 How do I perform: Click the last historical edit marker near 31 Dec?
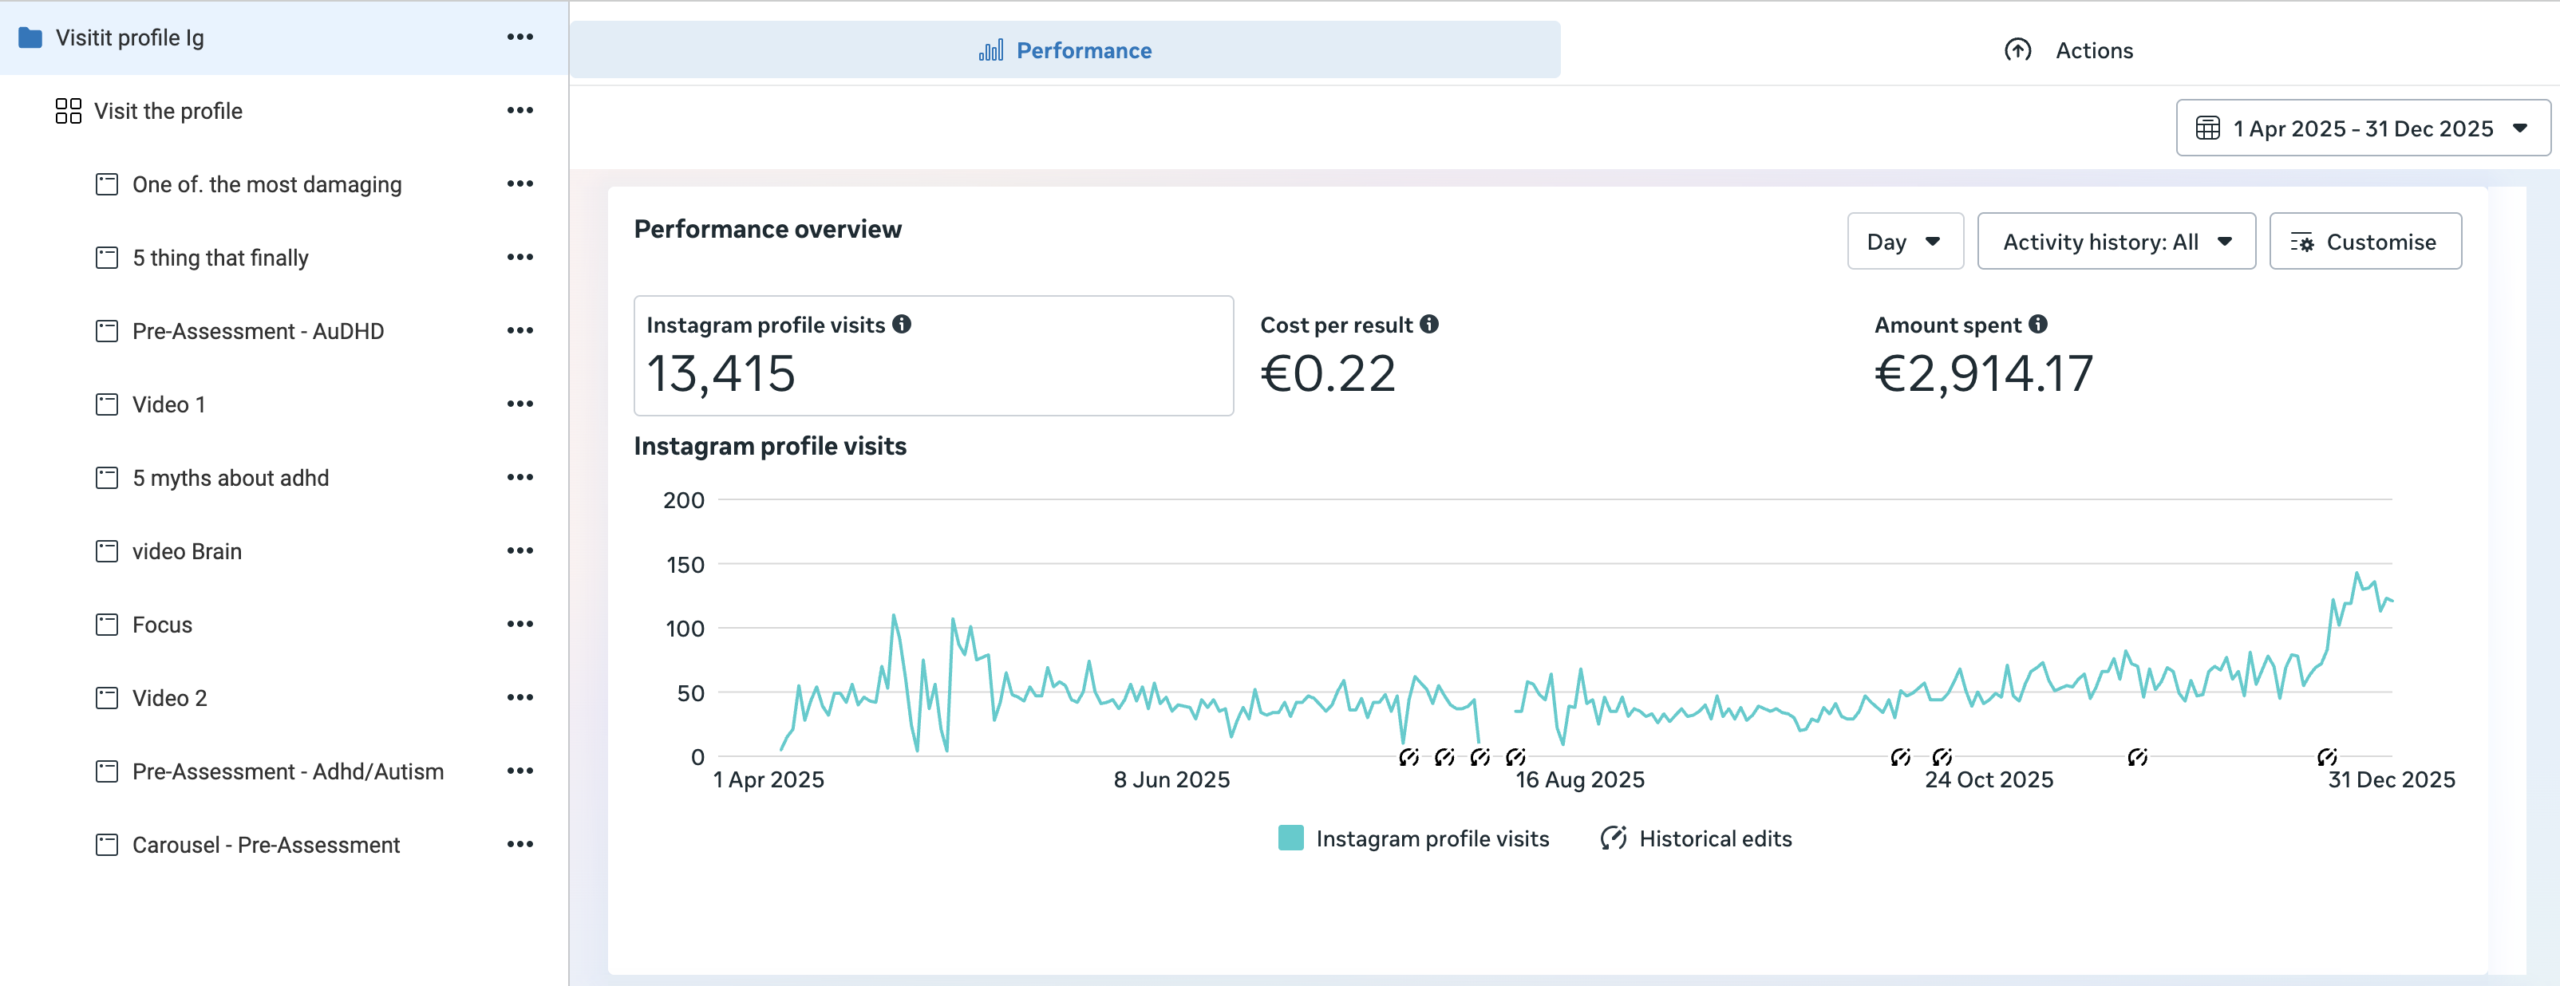2327,757
